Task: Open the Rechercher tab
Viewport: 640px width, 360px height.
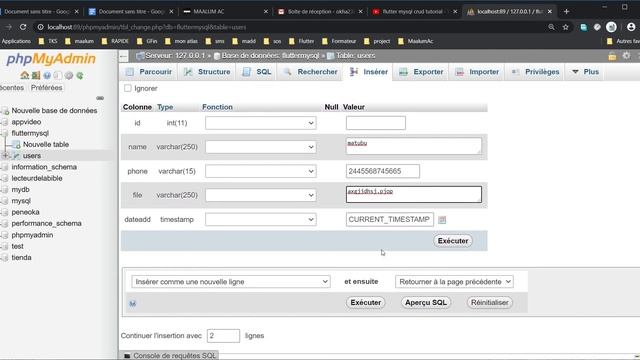Action: 311,72
